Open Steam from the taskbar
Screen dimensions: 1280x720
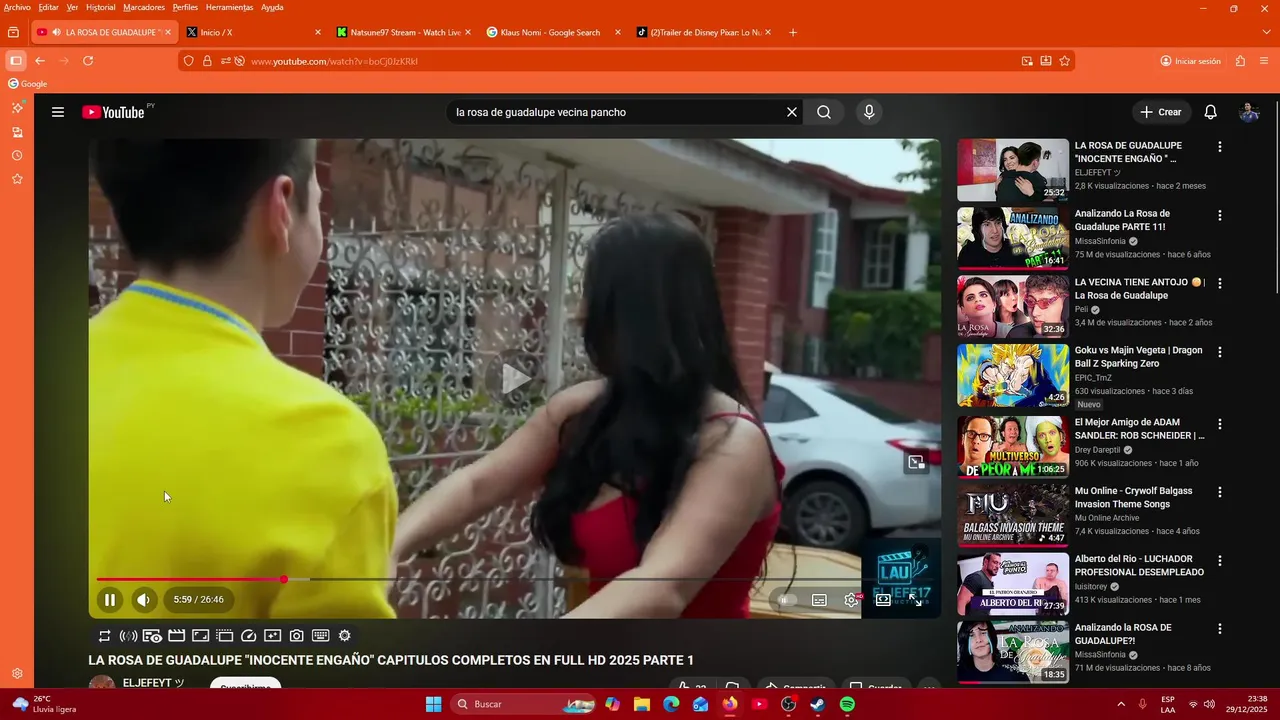[817, 704]
